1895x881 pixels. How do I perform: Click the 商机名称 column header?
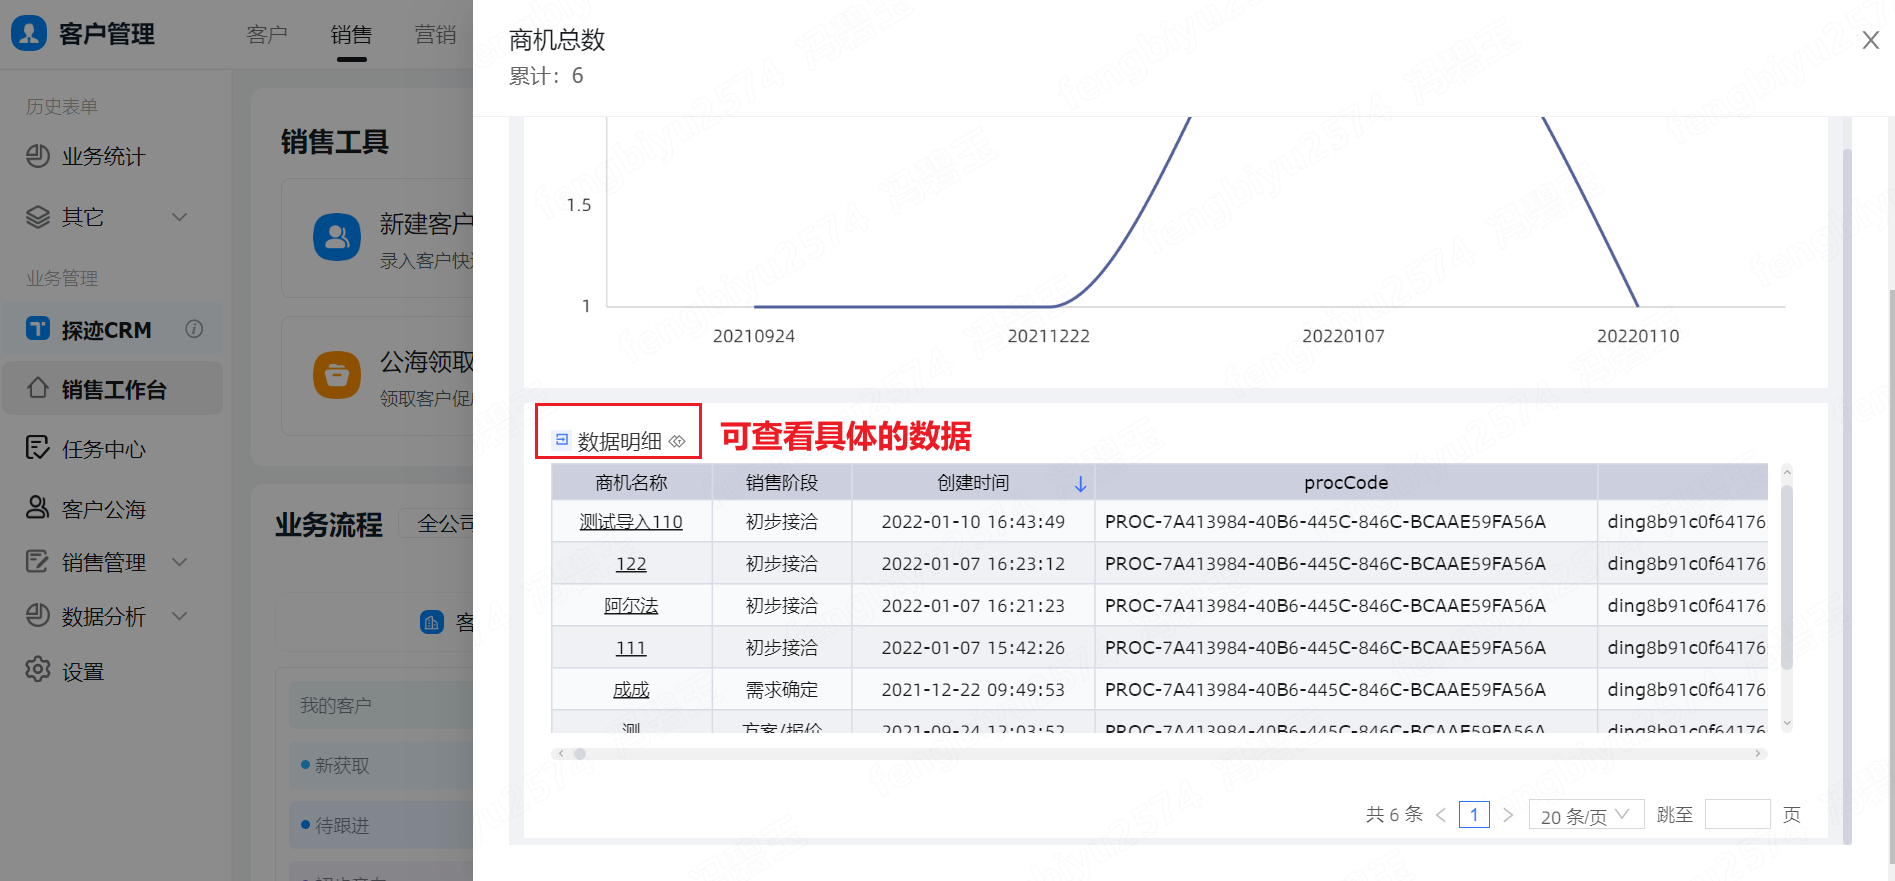click(631, 482)
